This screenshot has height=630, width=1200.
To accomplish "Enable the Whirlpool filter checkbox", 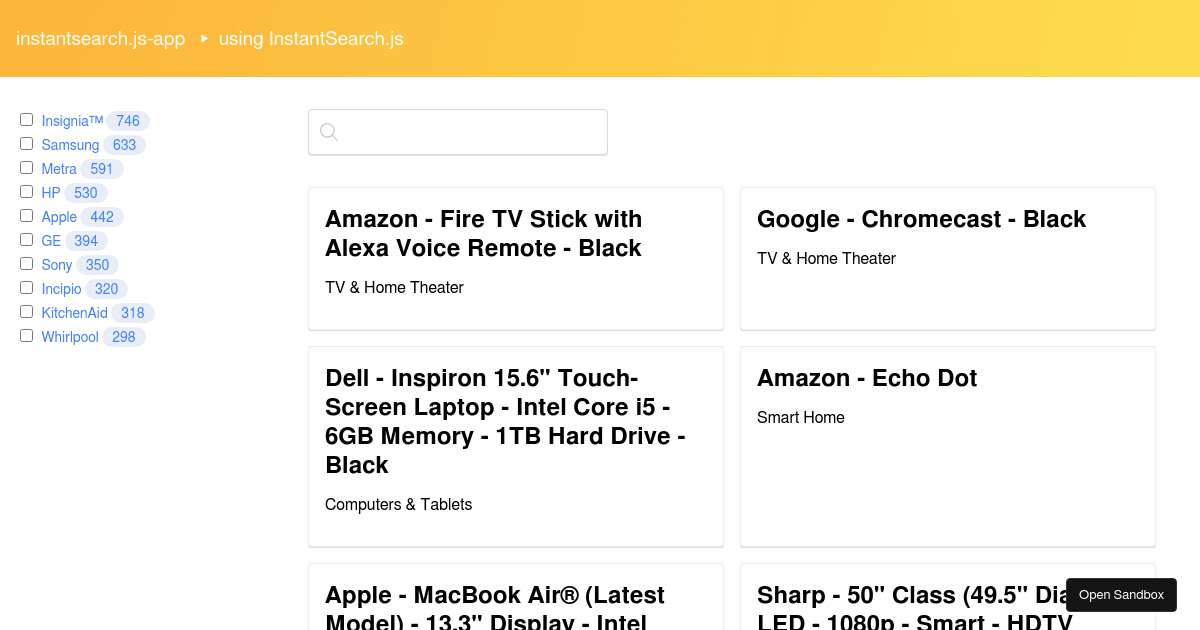I will click(26, 335).
